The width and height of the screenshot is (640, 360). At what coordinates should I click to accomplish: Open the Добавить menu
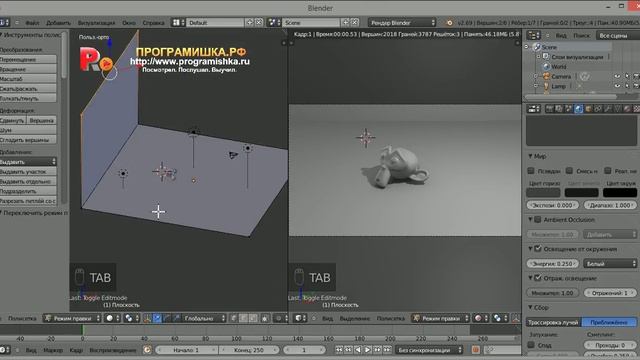pyautogui.click(x=58, y=23)
